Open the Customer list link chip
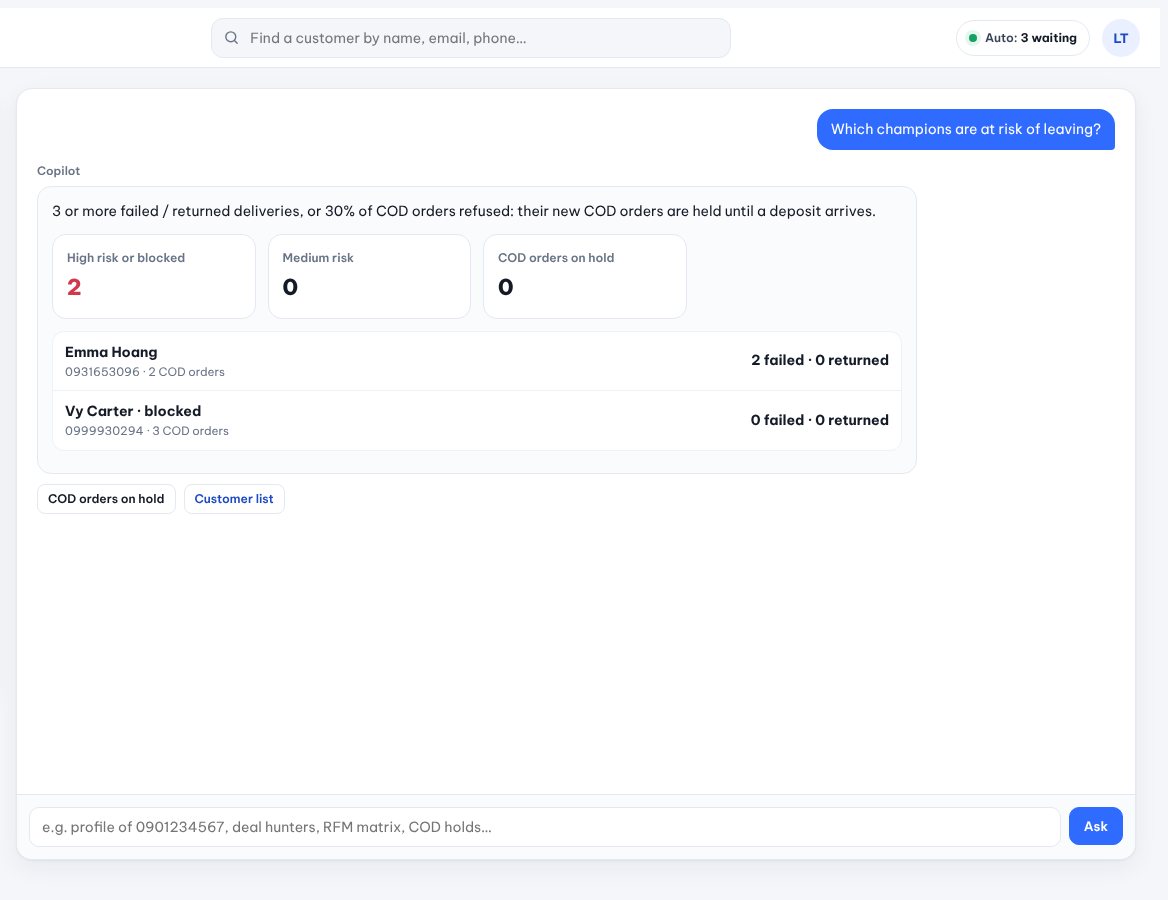The height and width of the screenshot is (900, 1168). pyautogui.click(x=234, y=499)
